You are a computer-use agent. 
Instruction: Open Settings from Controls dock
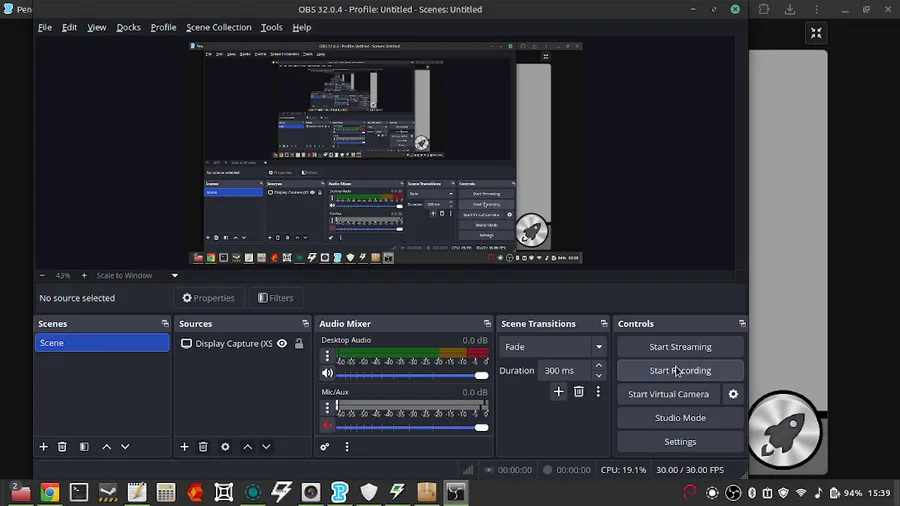pos(680,442)
